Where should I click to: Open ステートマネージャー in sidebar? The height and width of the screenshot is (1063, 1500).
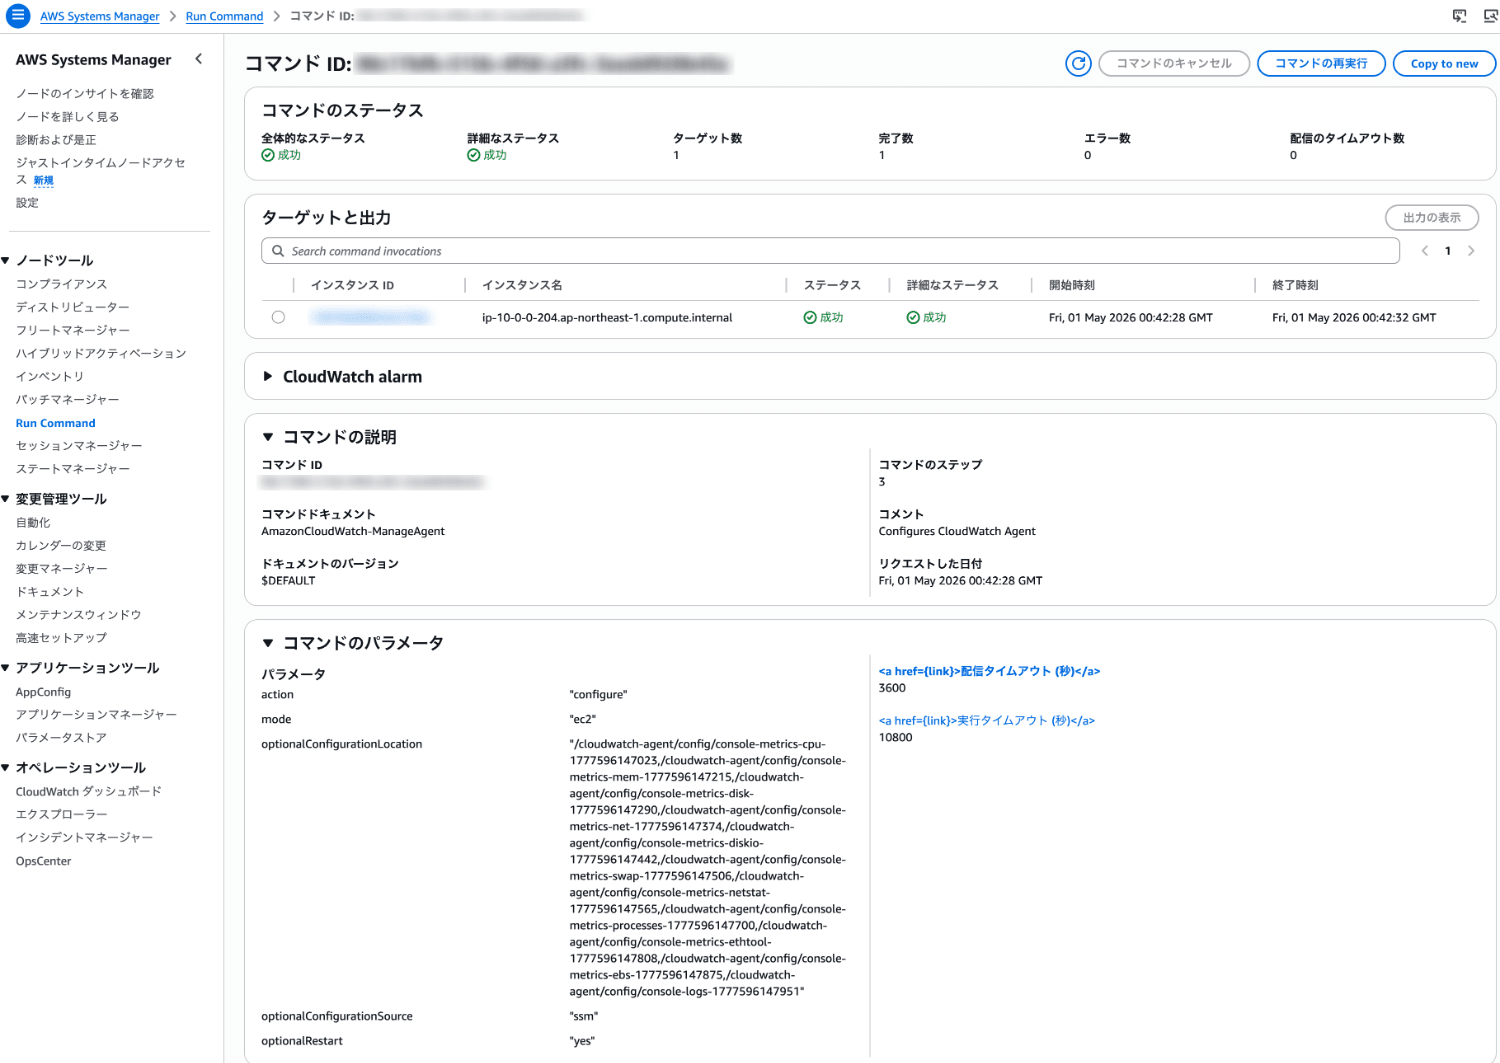(x=73, y=469)
